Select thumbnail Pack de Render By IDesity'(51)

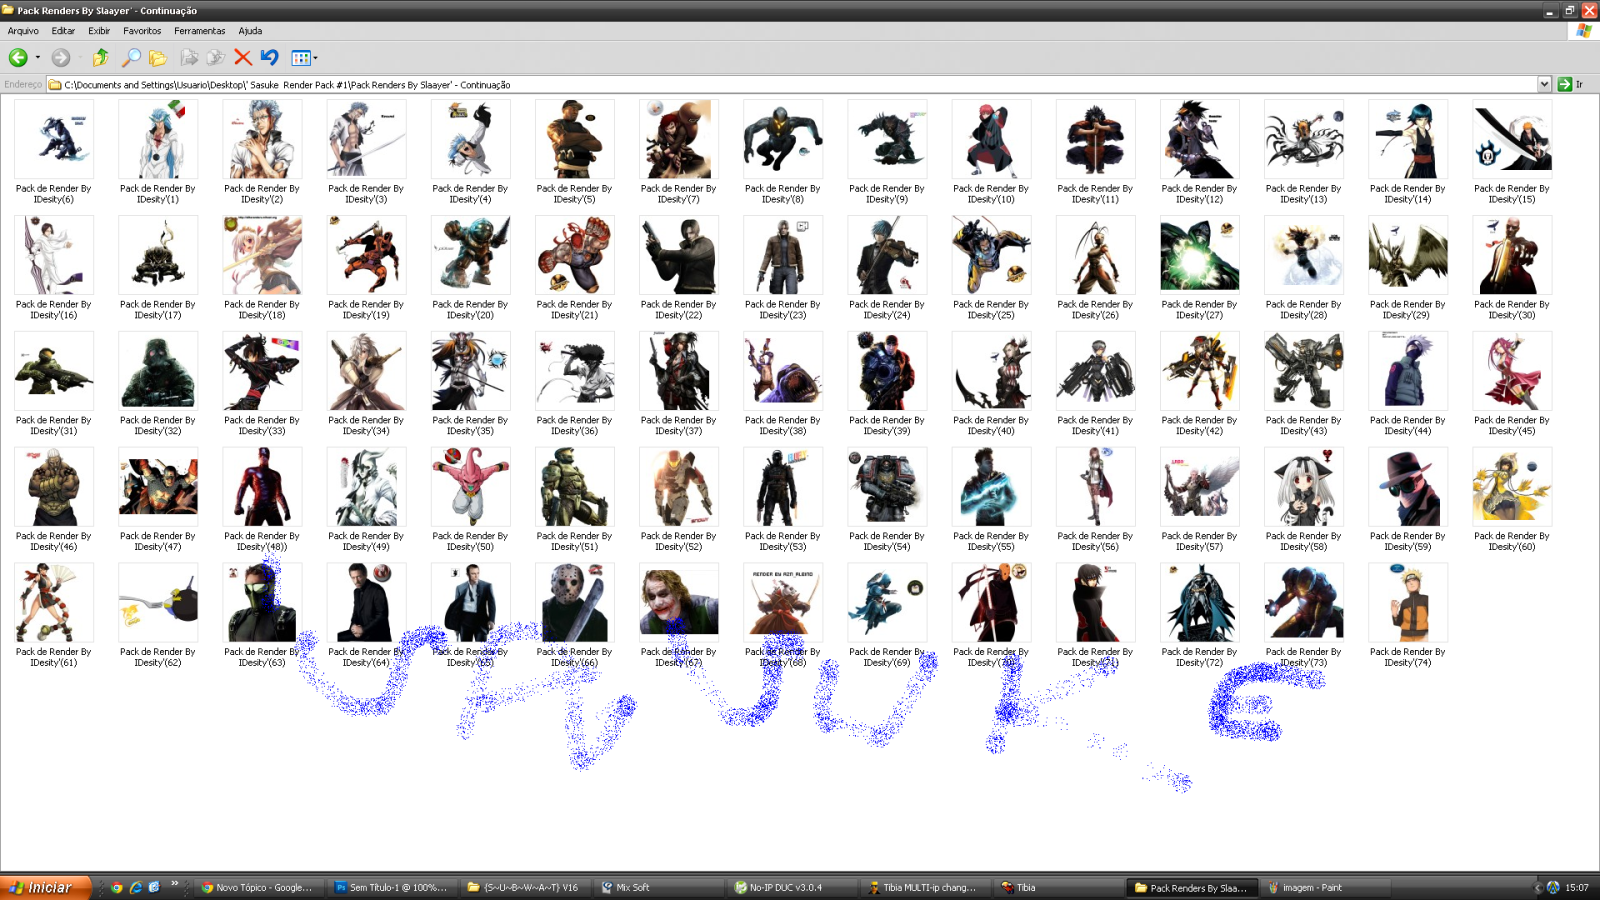pyautogui.click(x=575, y=487)
